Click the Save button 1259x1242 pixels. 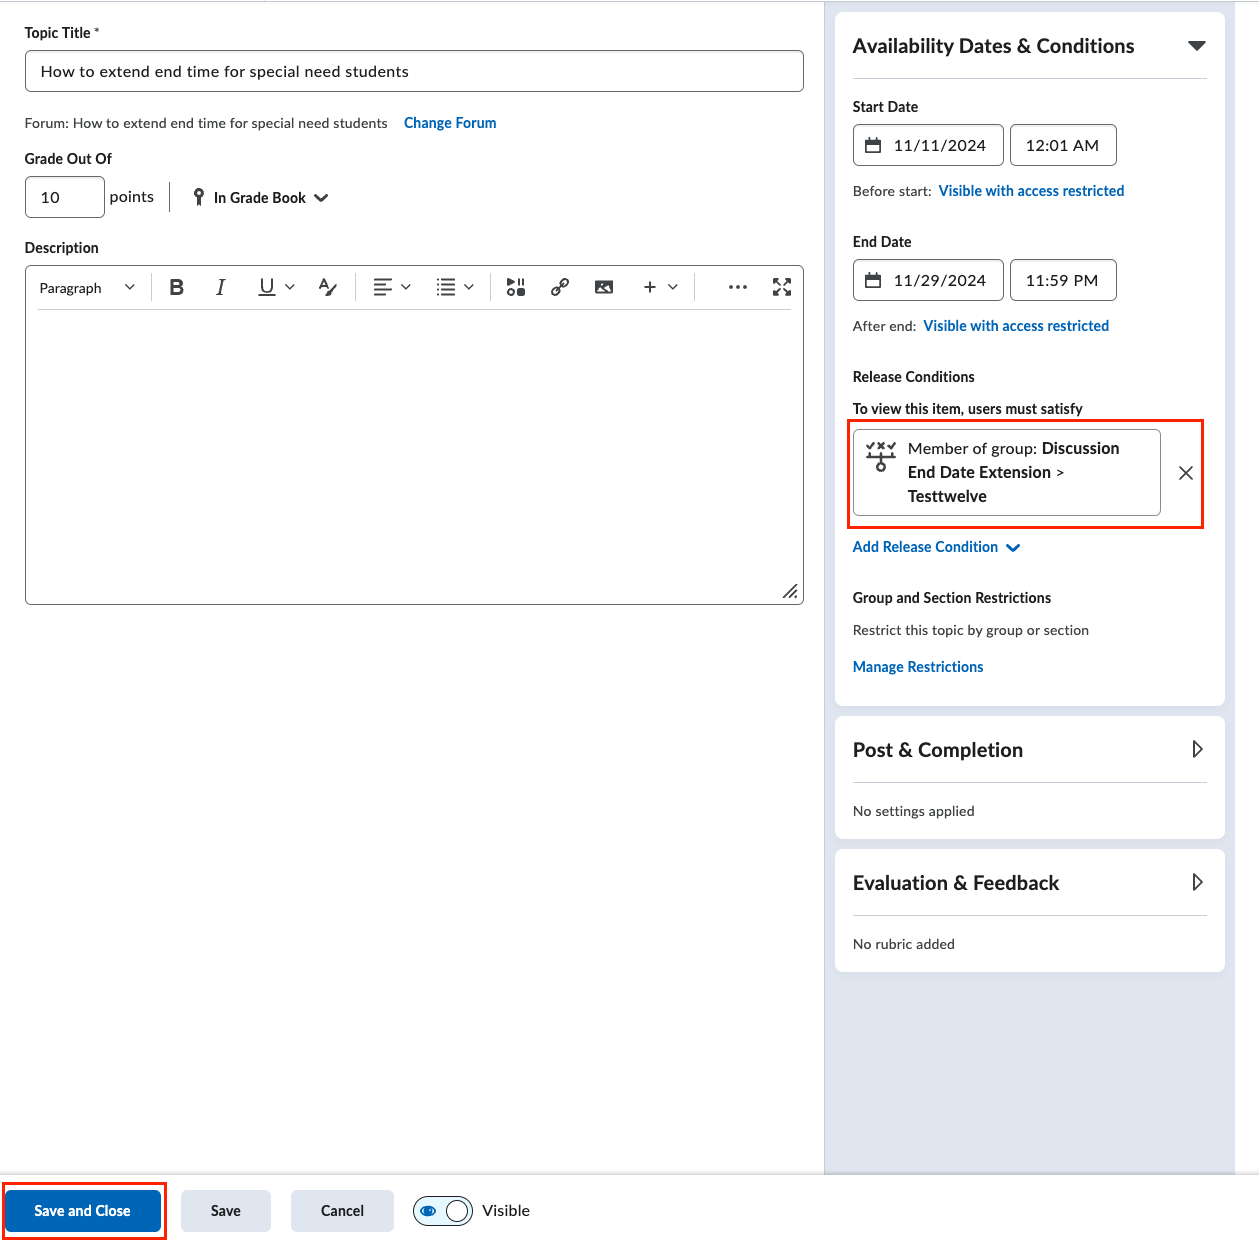[x=226, y=1211]
